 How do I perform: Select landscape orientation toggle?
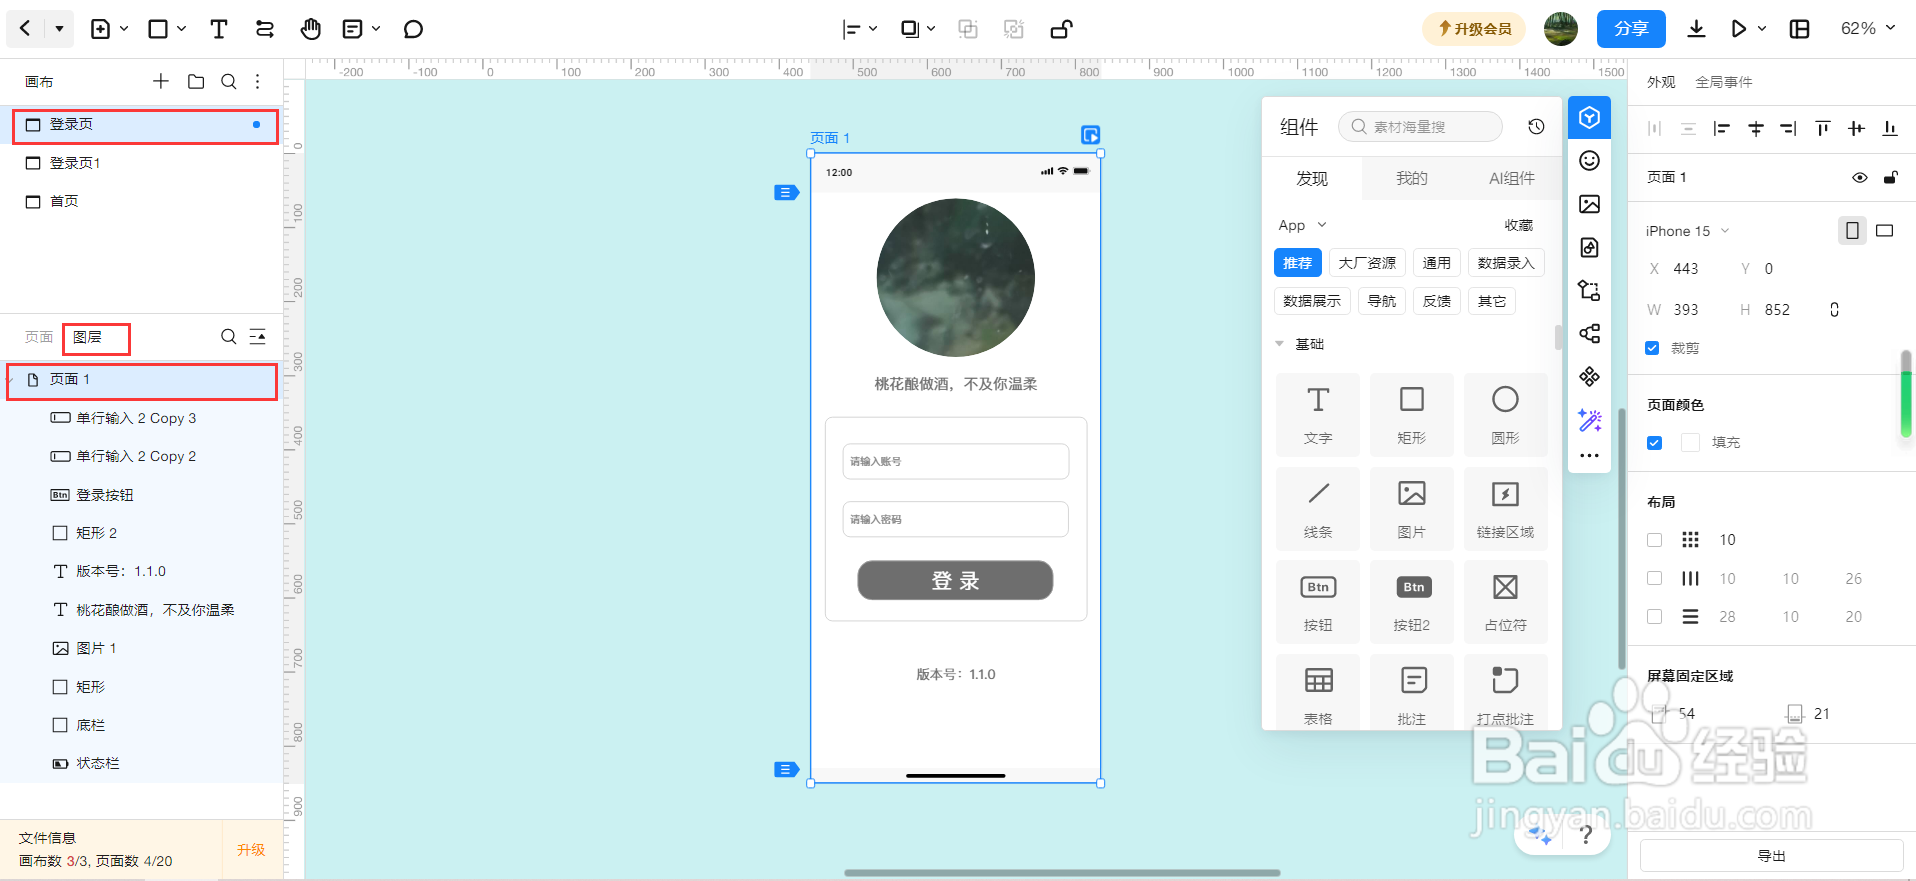[1885, 231]
